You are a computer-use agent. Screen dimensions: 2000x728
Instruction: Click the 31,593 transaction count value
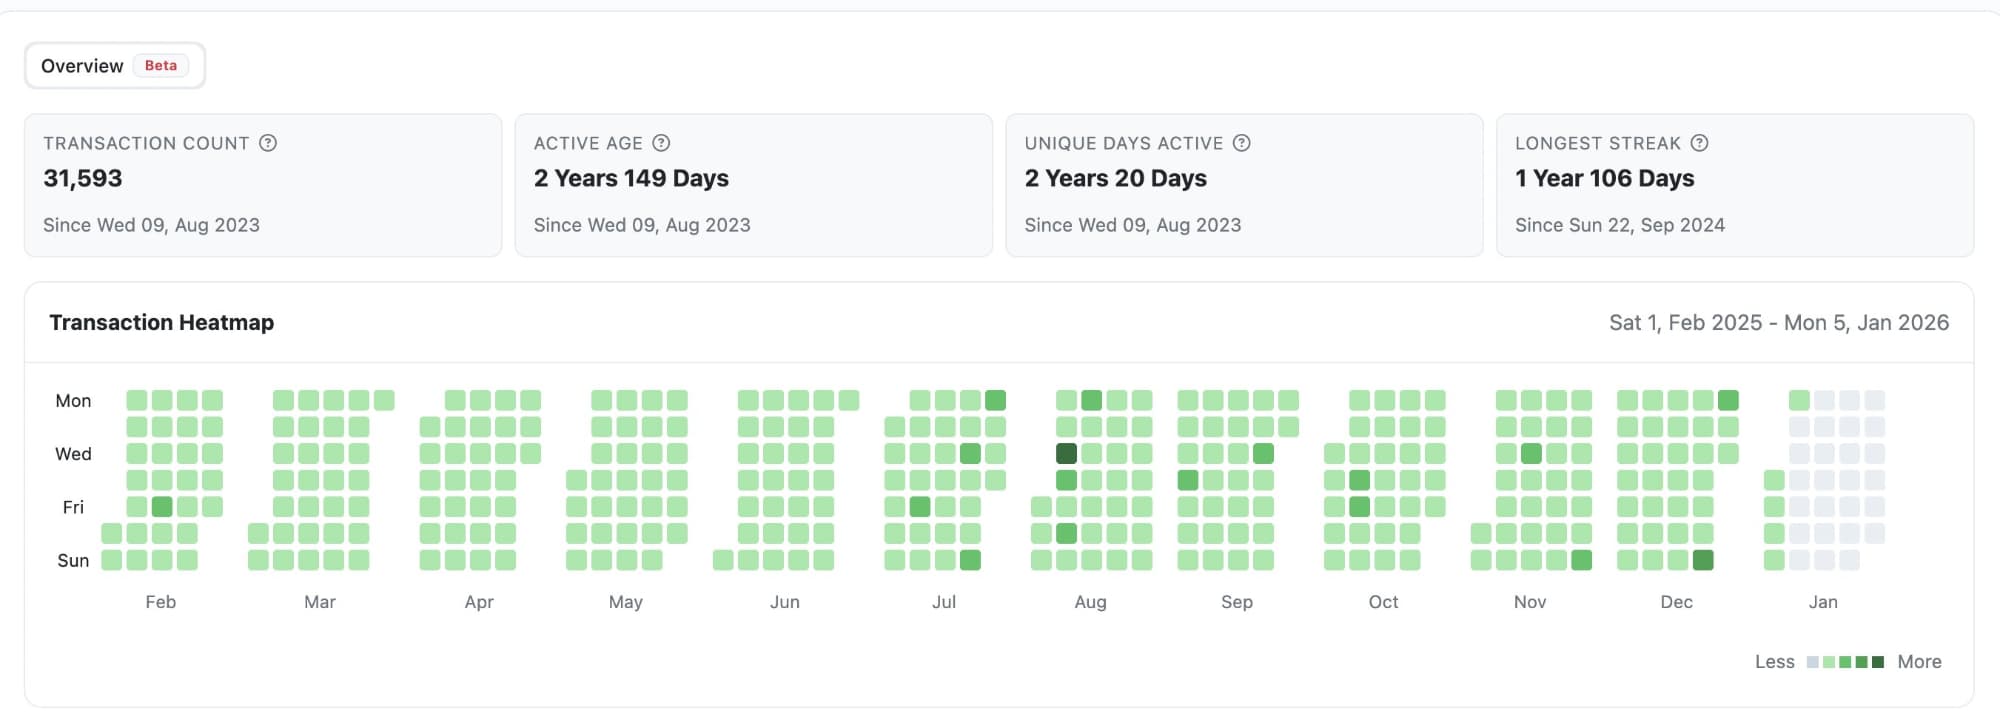point(83,179)
